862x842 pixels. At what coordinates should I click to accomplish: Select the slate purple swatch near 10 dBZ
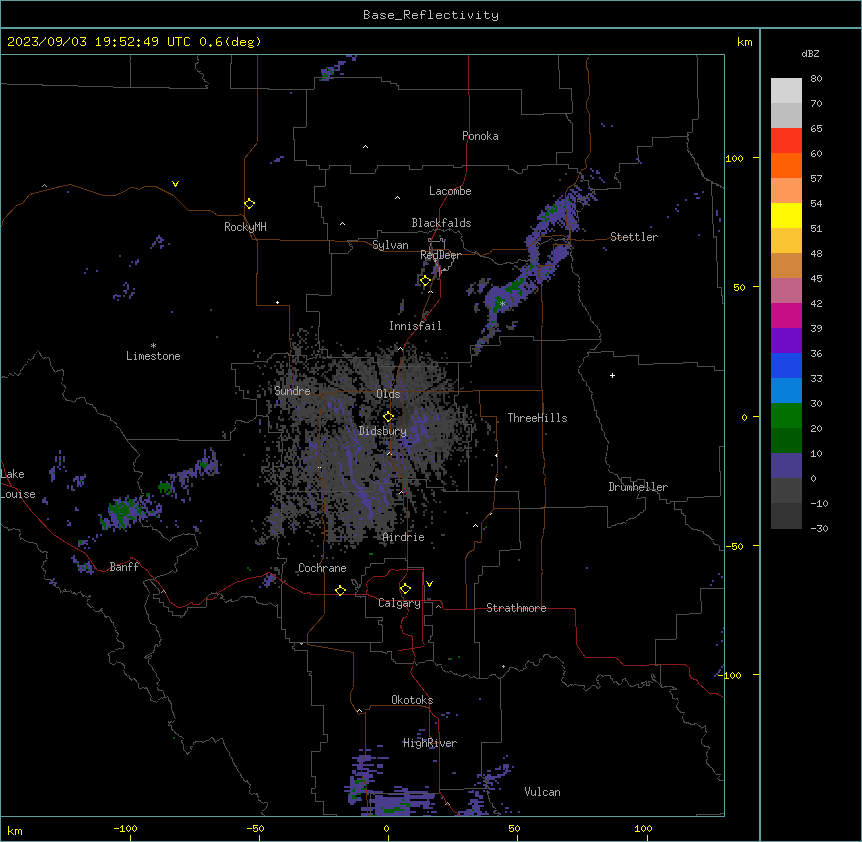[x=786, y=466]
